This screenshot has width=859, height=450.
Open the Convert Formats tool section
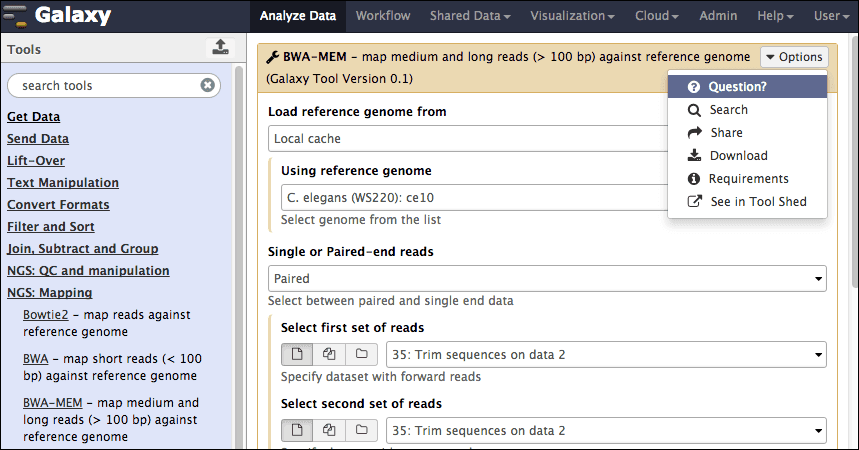click(x=58, y=204)
